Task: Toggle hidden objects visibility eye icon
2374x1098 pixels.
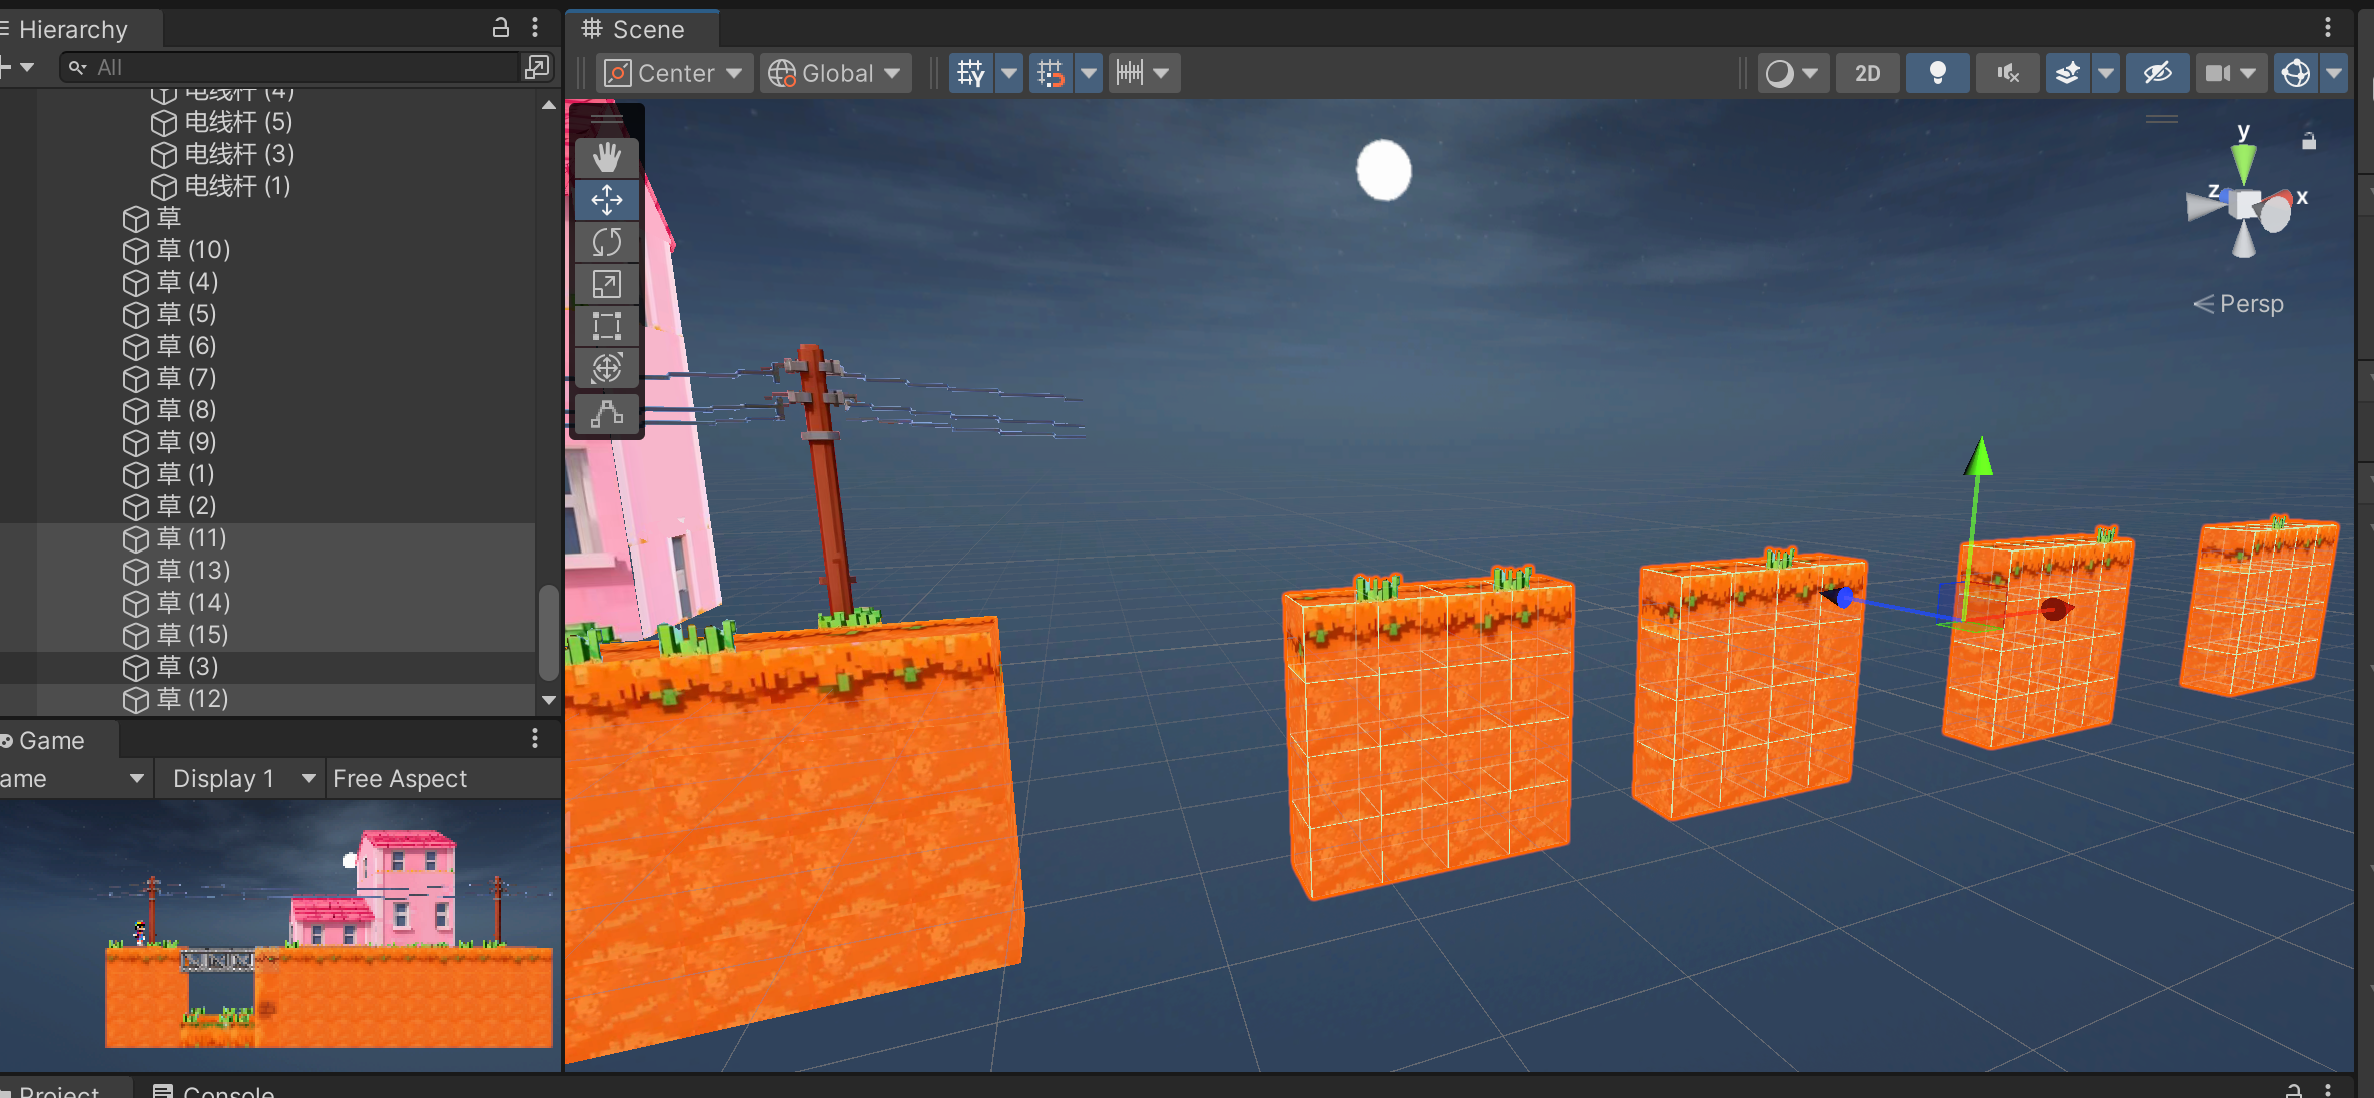Action: pos(2157,73)
